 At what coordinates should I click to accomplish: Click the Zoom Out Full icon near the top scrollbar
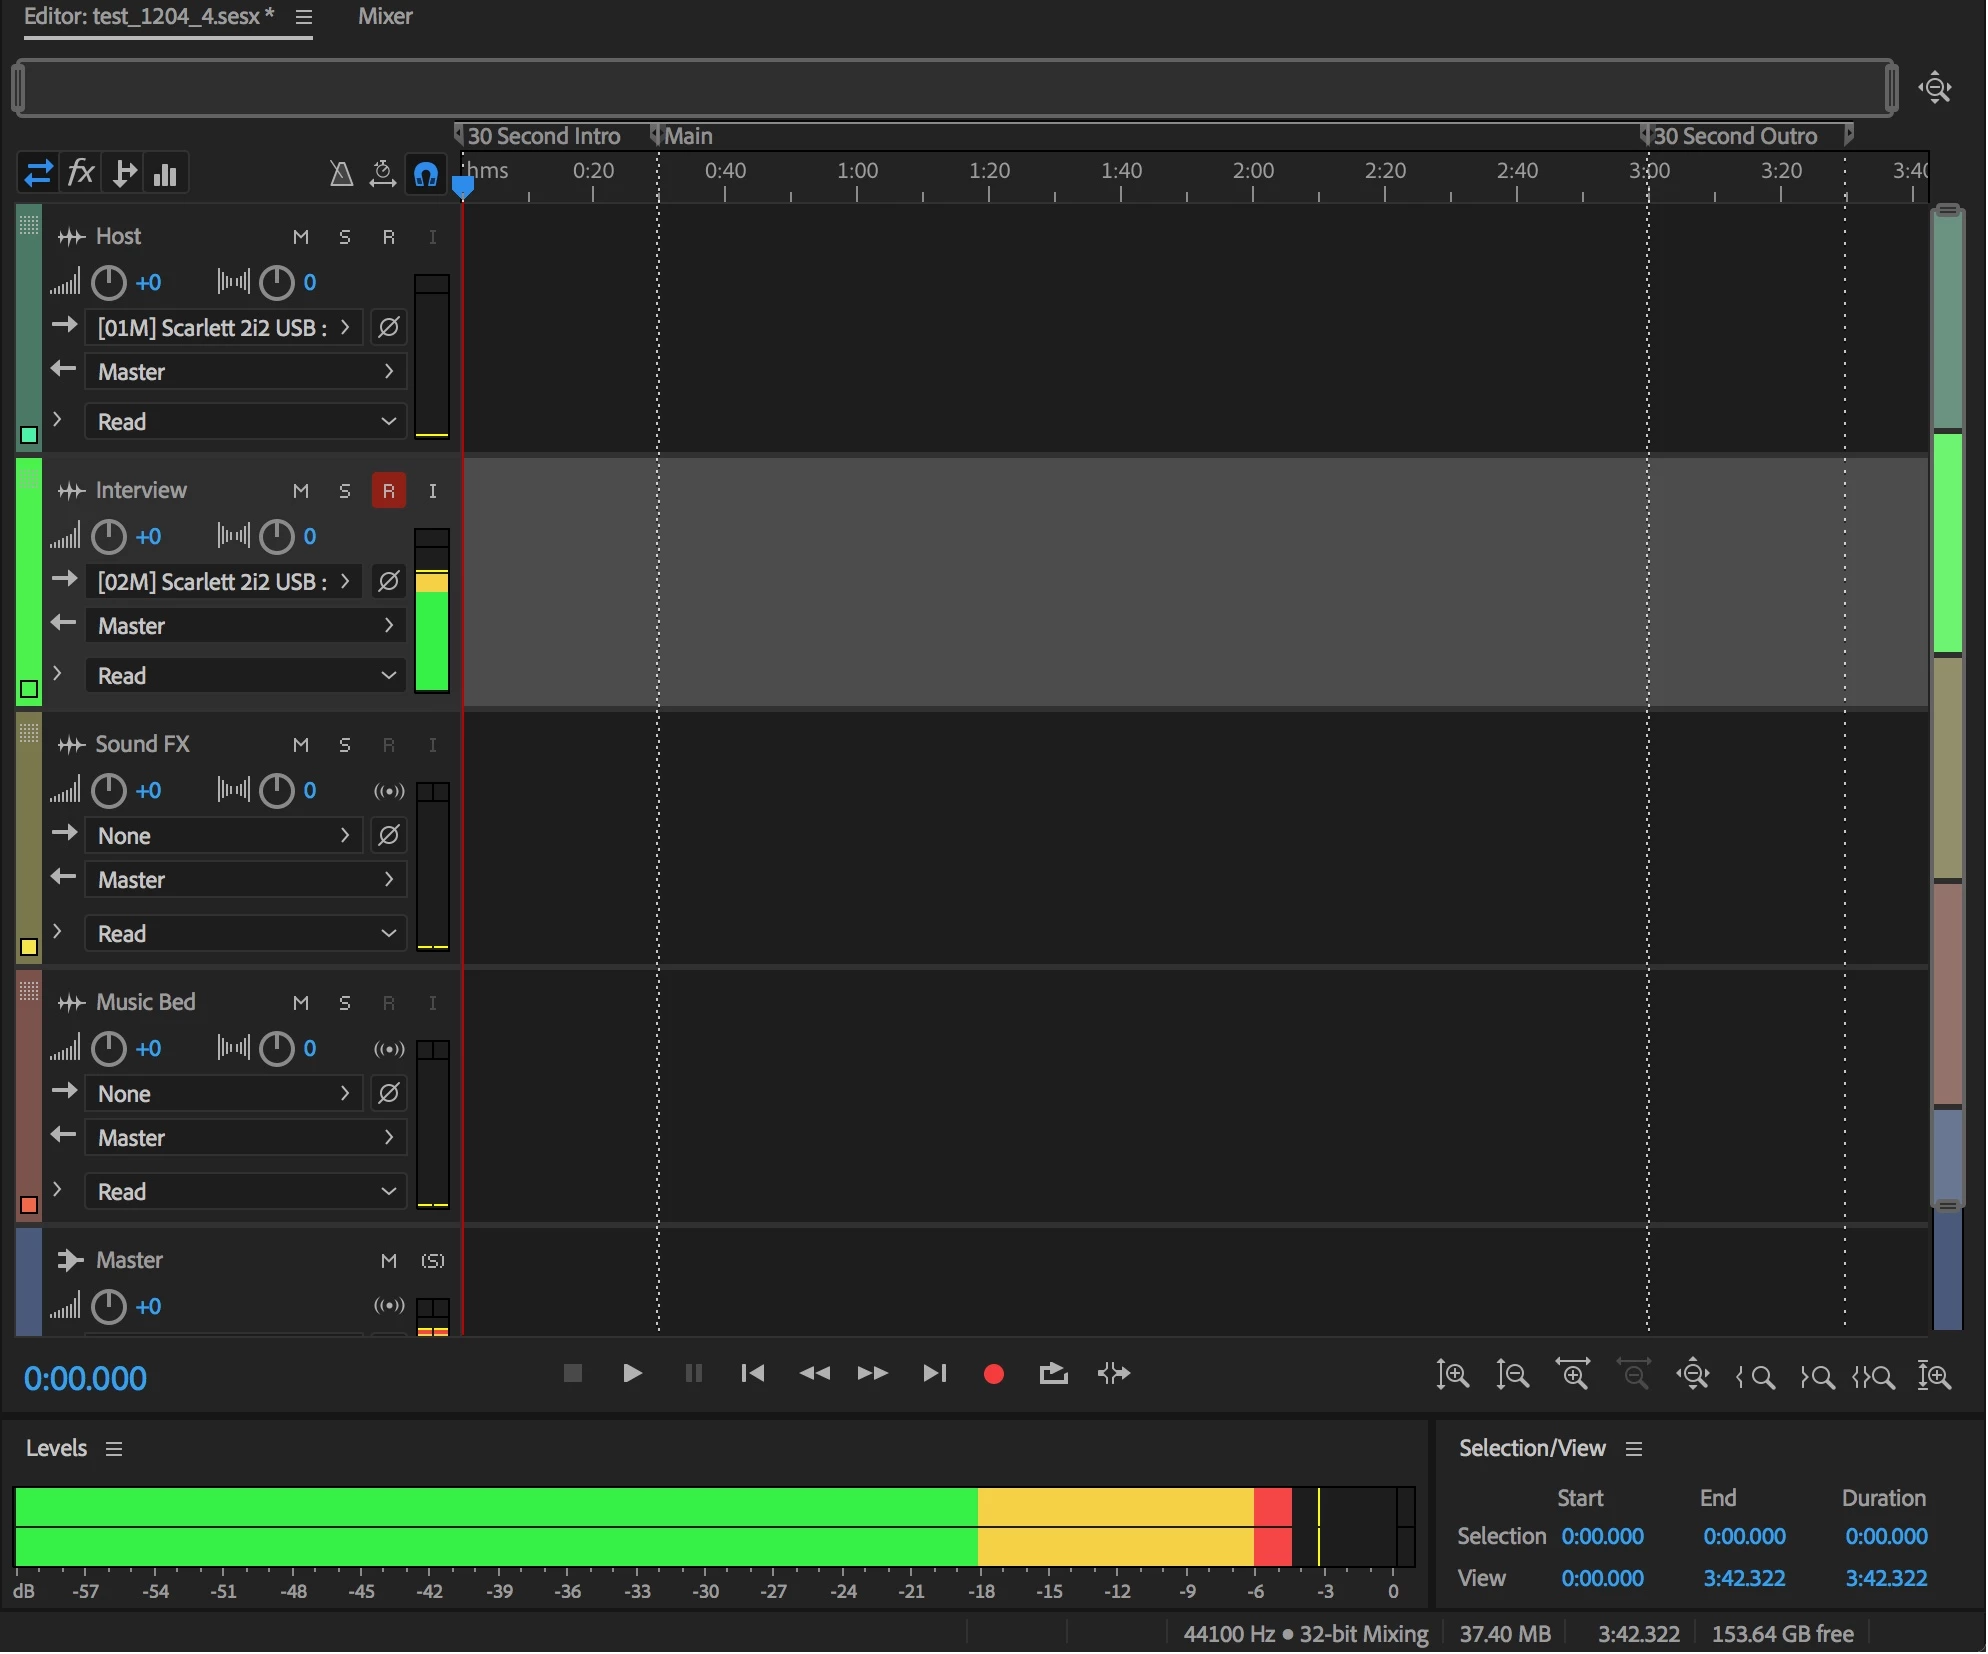(x=1936, y=88)
